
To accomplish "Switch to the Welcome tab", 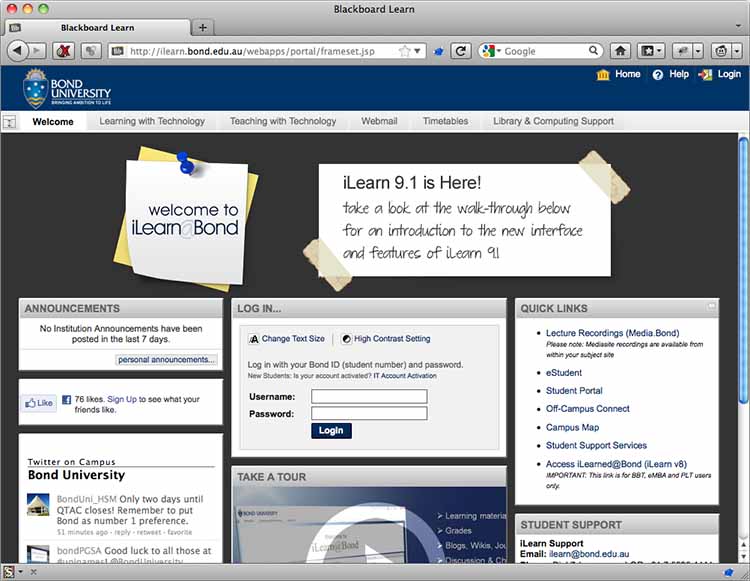I will 53,122.
